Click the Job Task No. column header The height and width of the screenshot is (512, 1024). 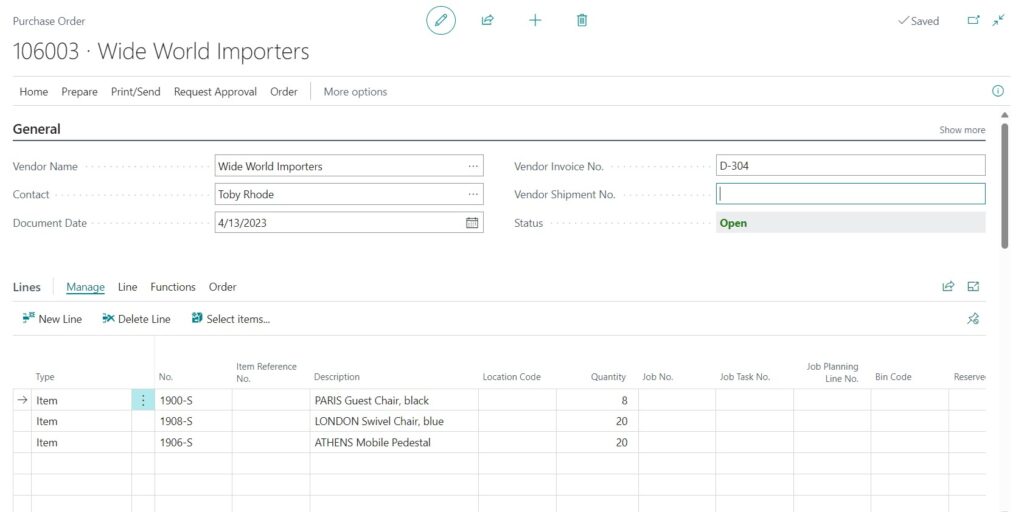(745, 377)
